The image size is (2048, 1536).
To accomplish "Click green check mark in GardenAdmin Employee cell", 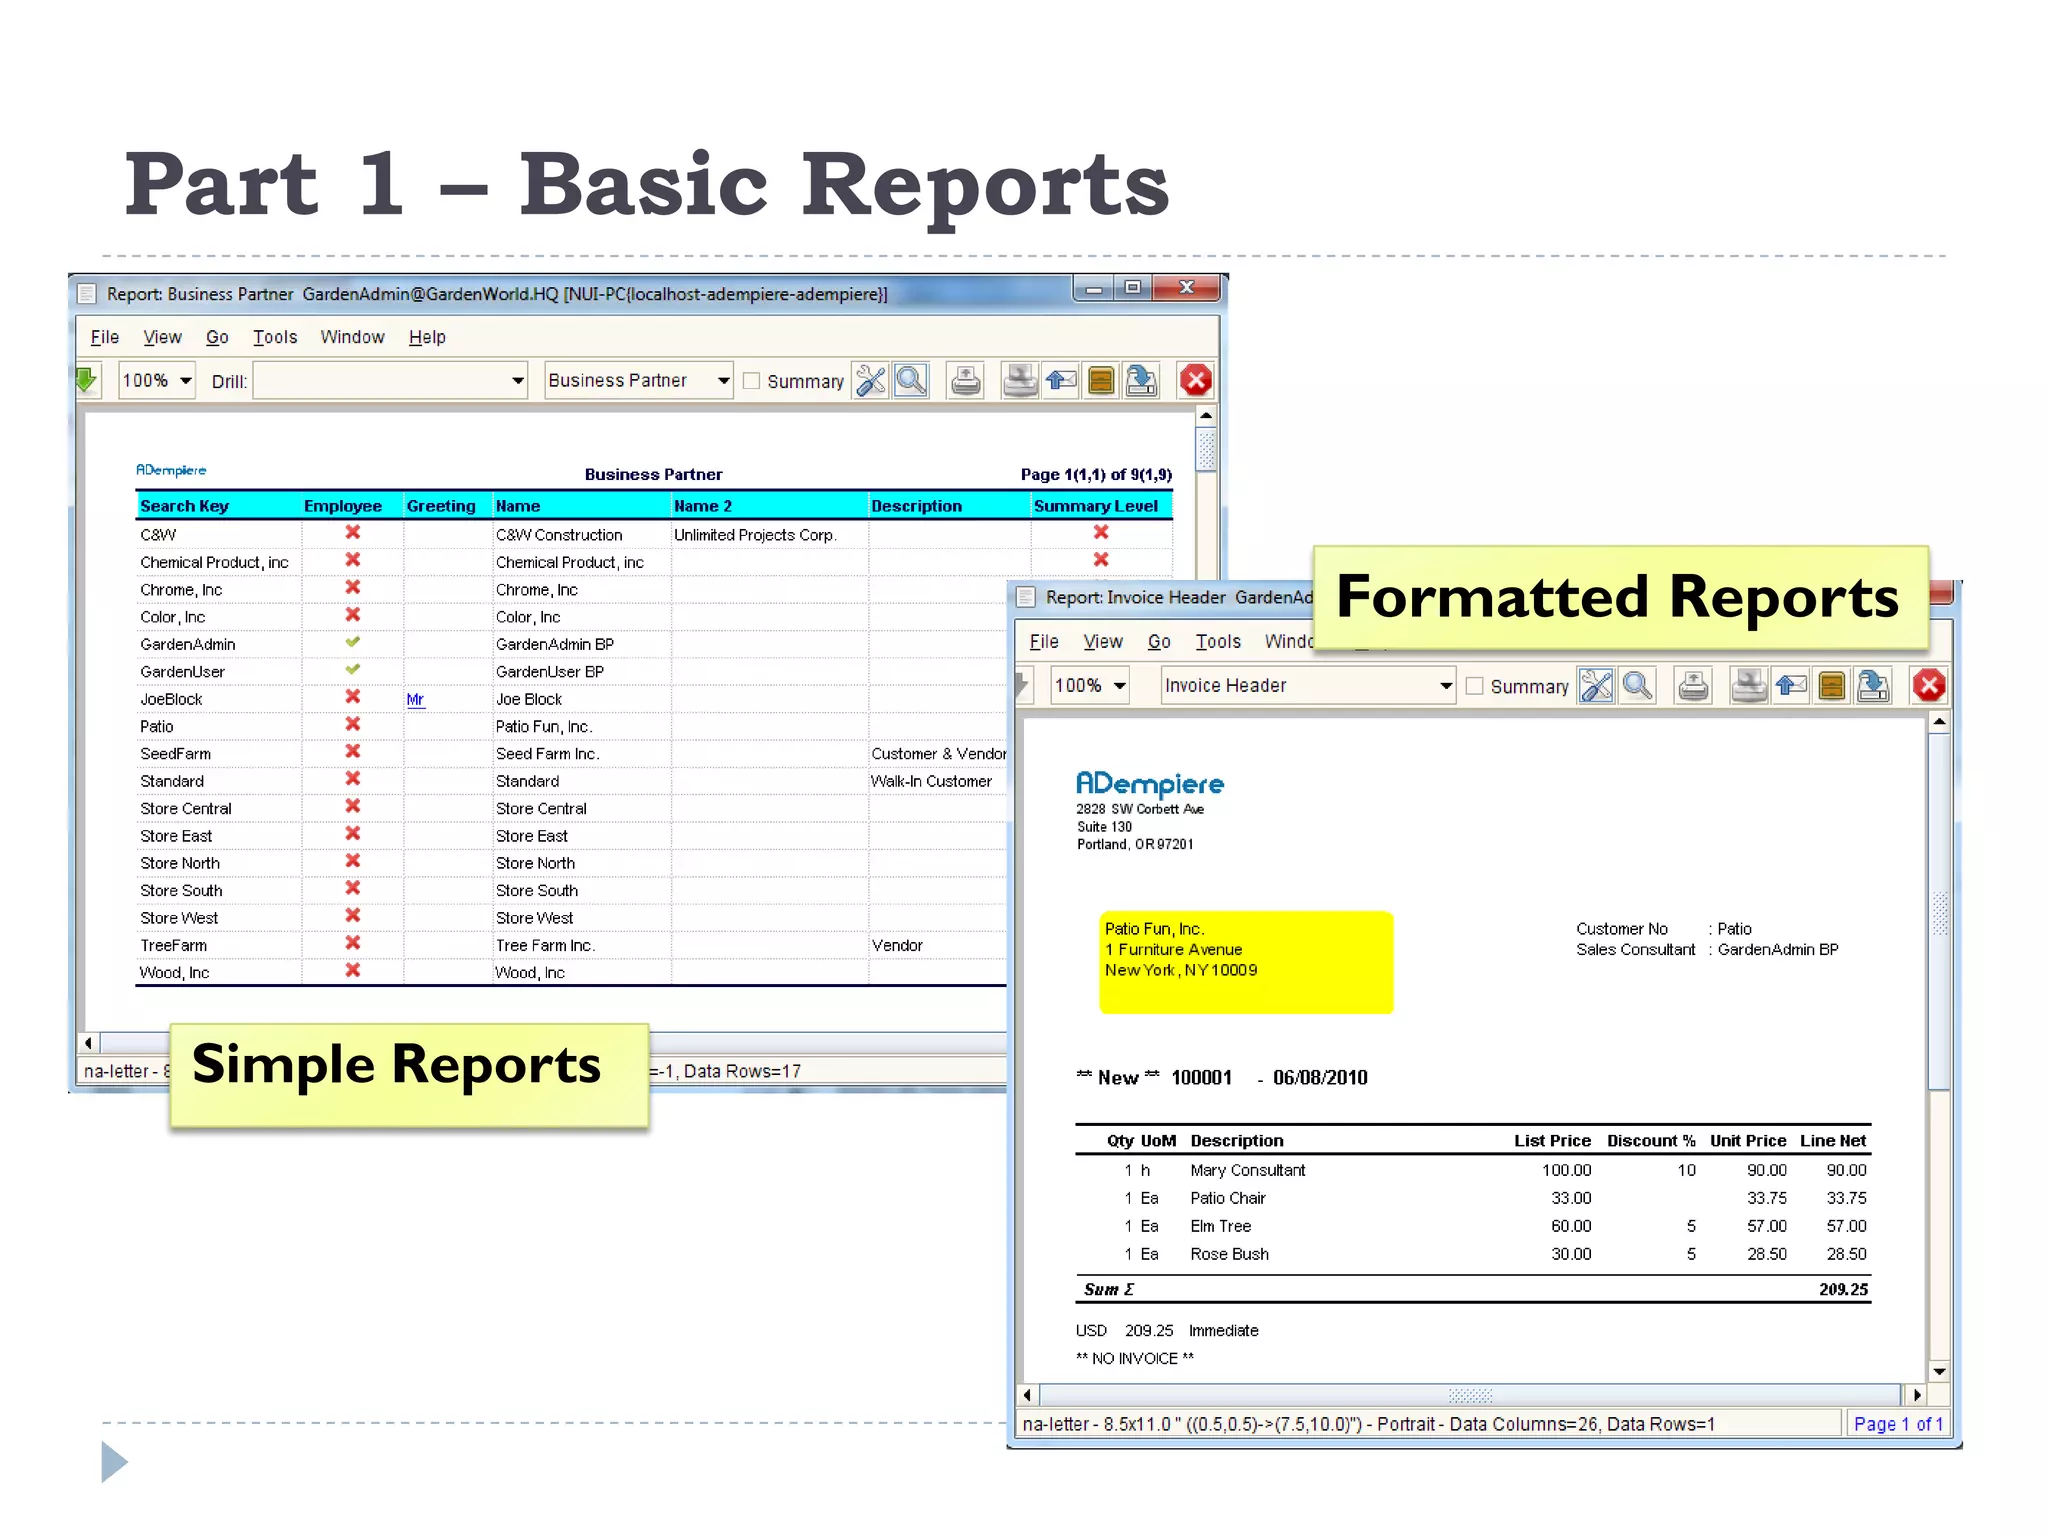I will tap(353, 642).
